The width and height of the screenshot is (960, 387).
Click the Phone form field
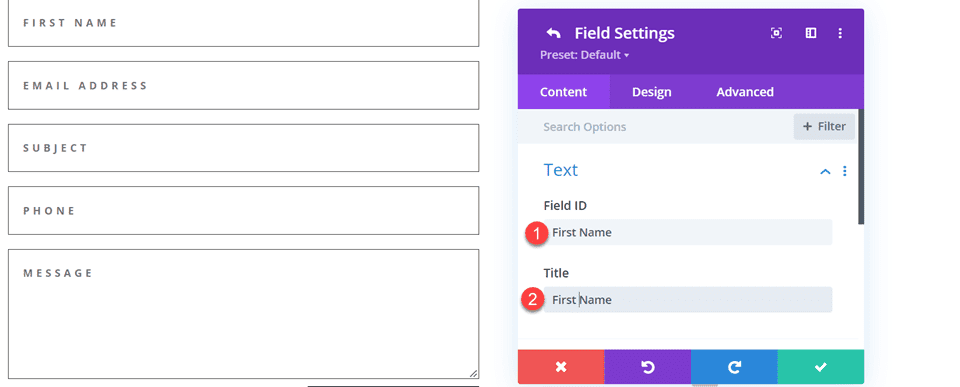[243, 210]
